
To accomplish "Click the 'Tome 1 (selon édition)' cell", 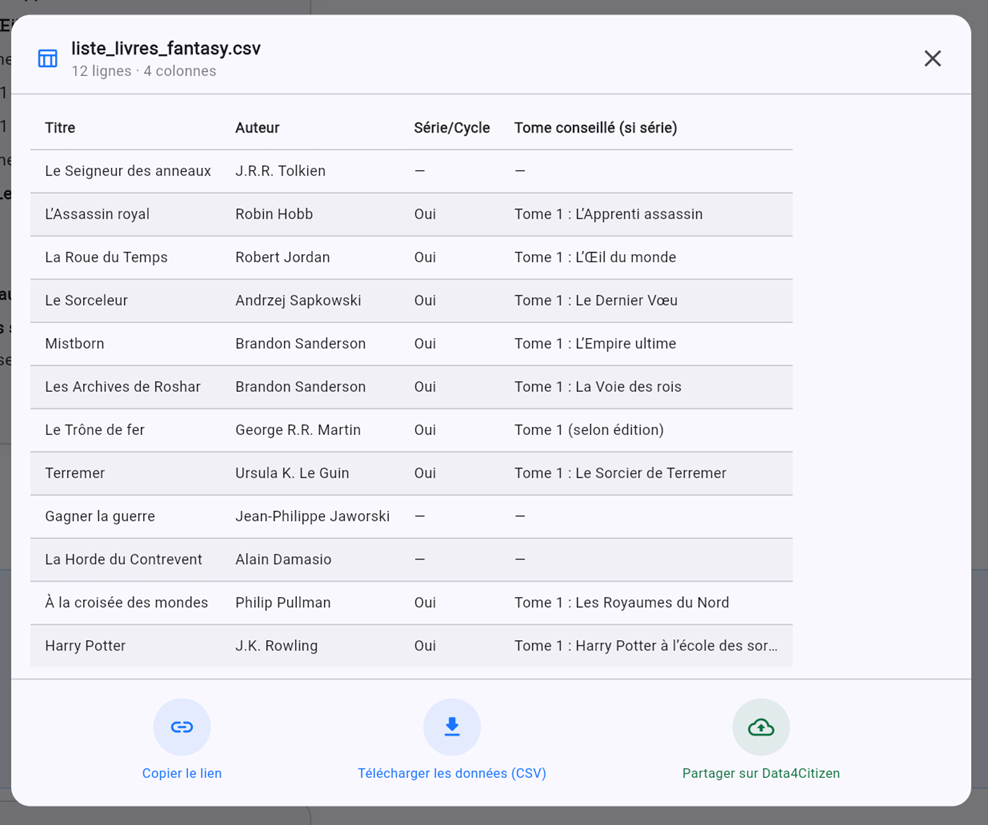I will [589, 430].
